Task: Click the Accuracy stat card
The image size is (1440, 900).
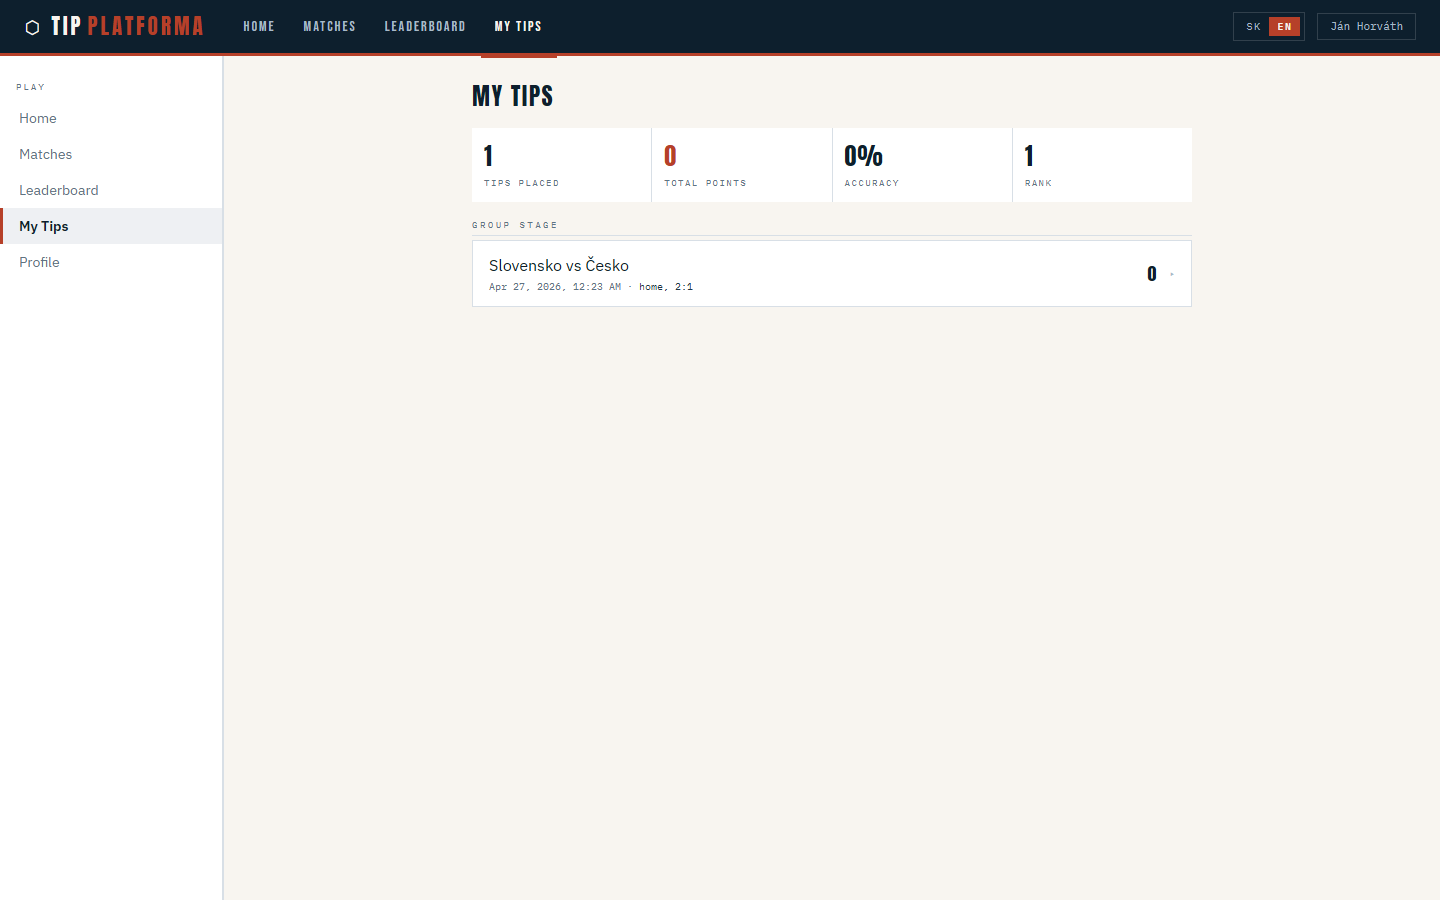Action: point(921,165)
